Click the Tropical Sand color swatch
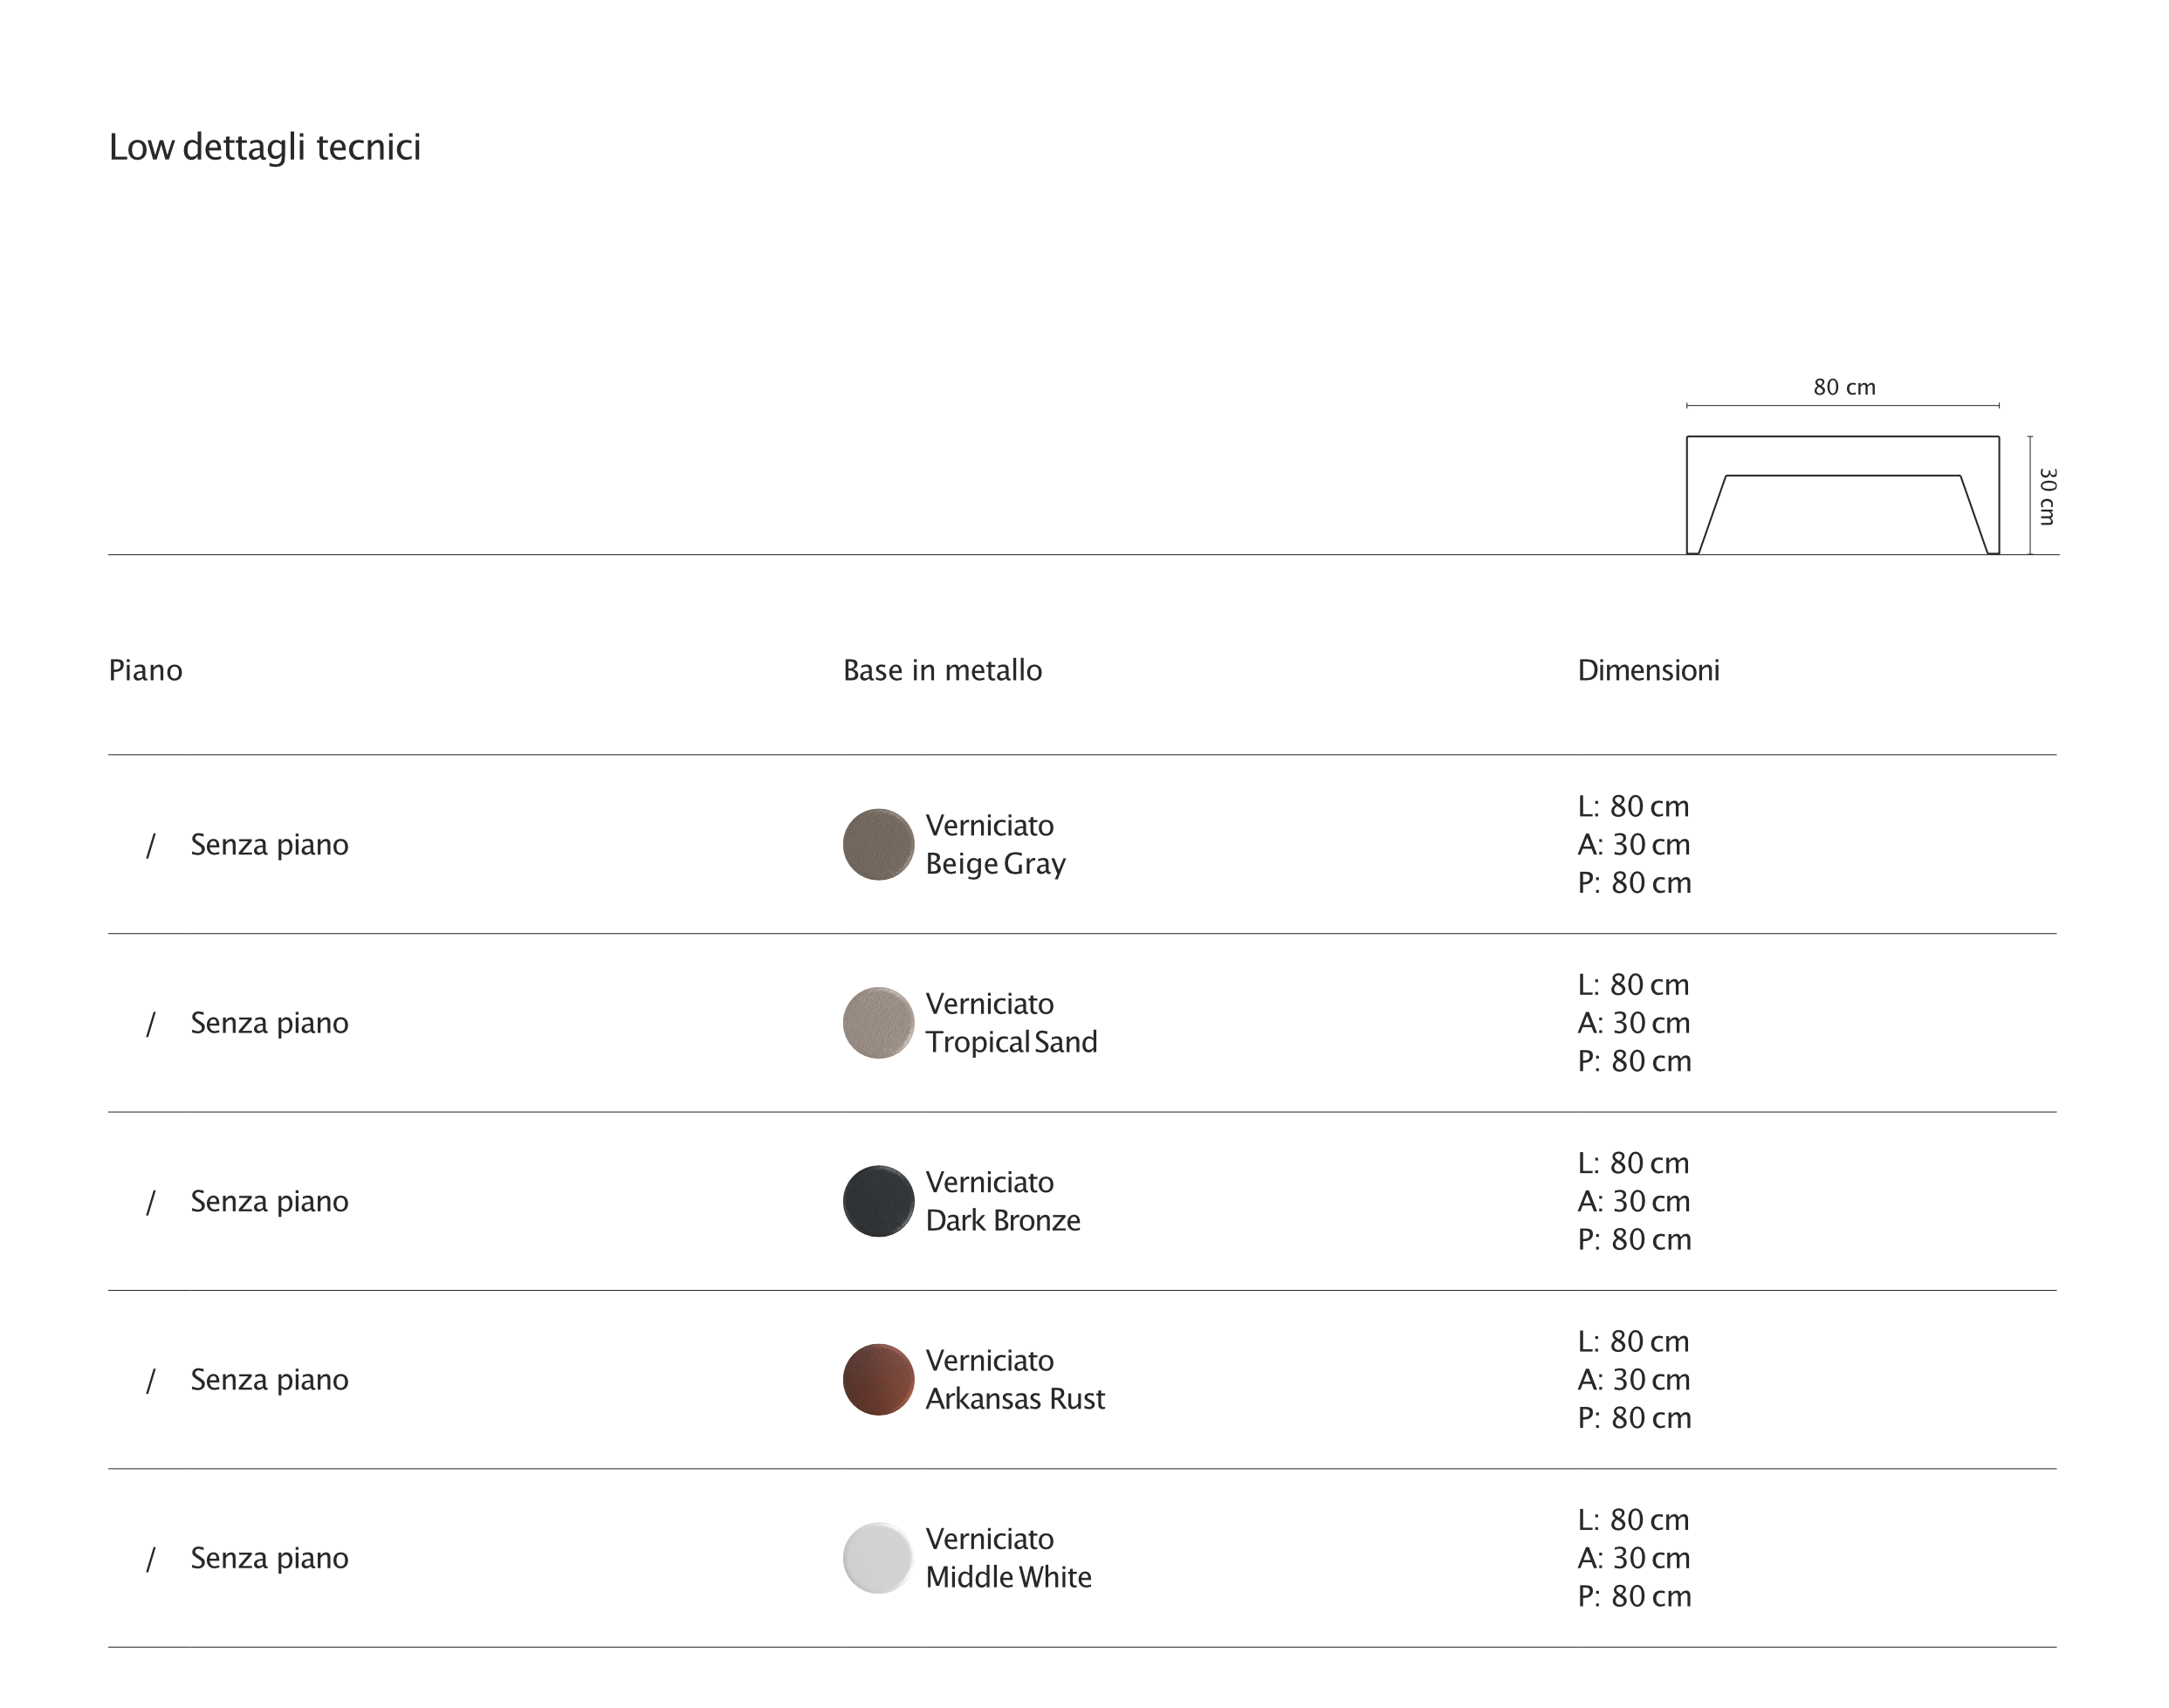2169x1708 pixels. coord(878,1022)
